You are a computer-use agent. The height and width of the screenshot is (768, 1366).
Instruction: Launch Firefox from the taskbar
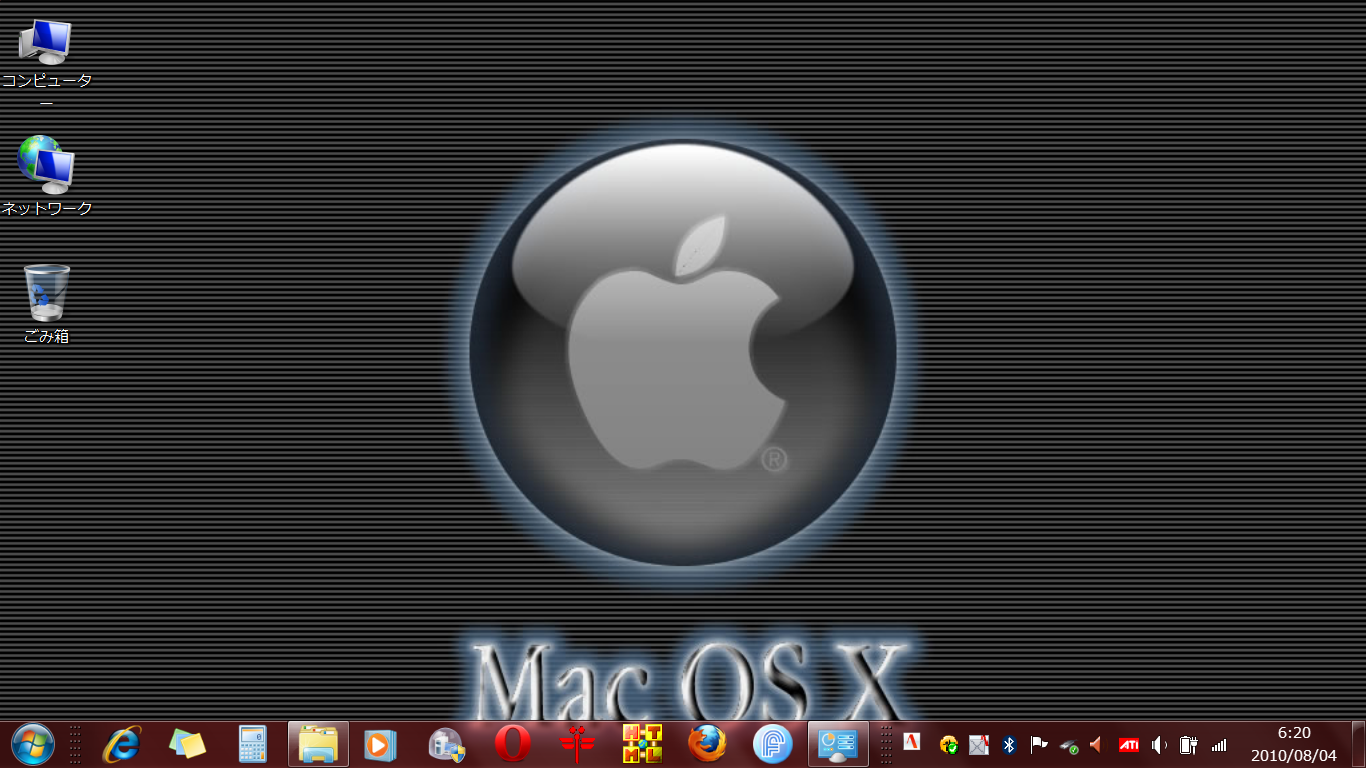pos(707,744)
